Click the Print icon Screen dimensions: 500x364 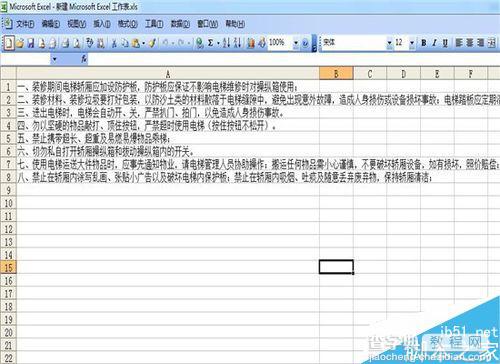[x=66, y=43]
